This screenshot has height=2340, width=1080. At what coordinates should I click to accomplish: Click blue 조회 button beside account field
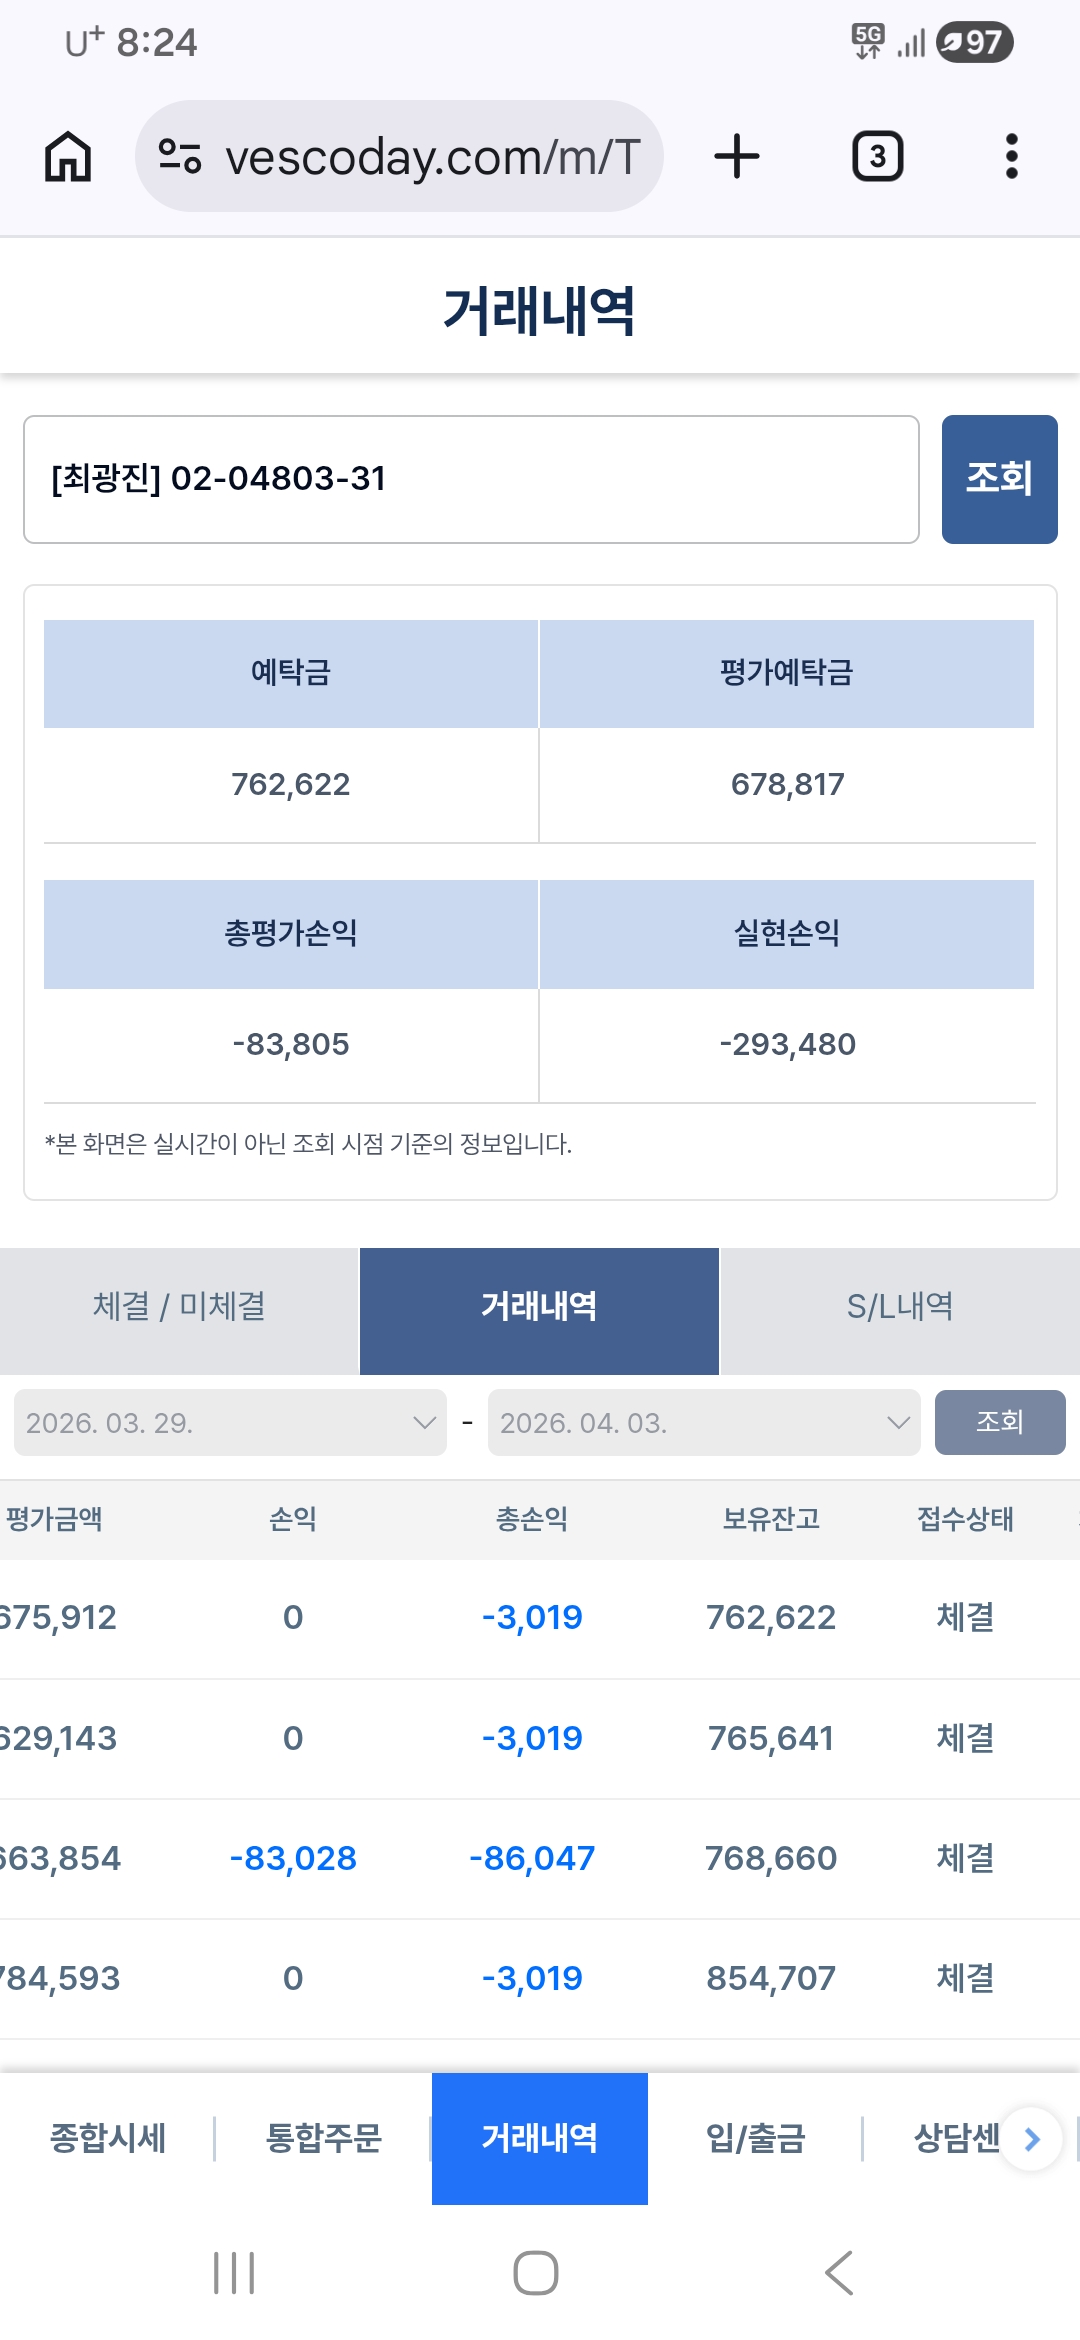tap(999, 479)
